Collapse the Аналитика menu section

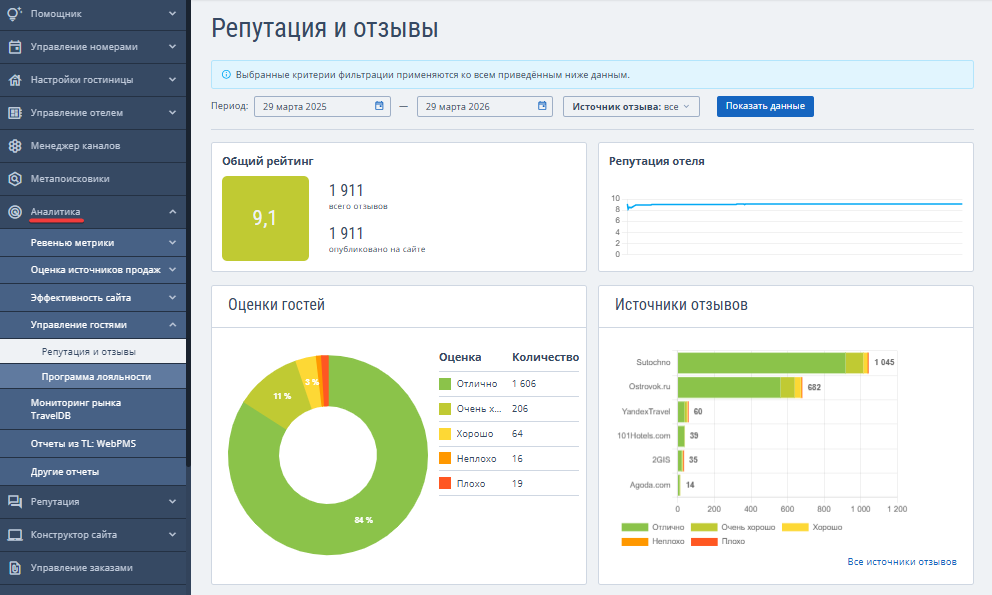pyautogui.click(x=172, y=212)
